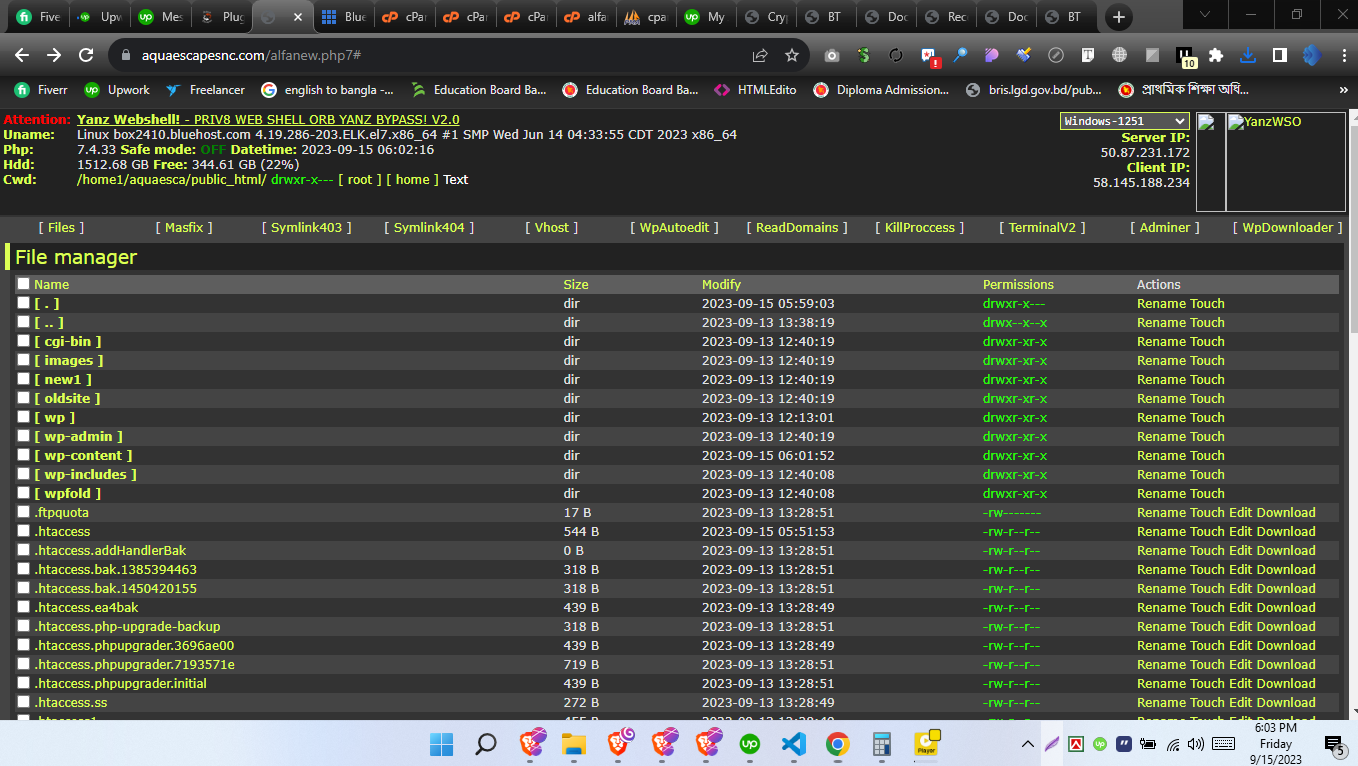Reload the page with the refresh icon
Image resolution: width=1358 pixels, height=766 pixels.
click(x=86, y=55)
